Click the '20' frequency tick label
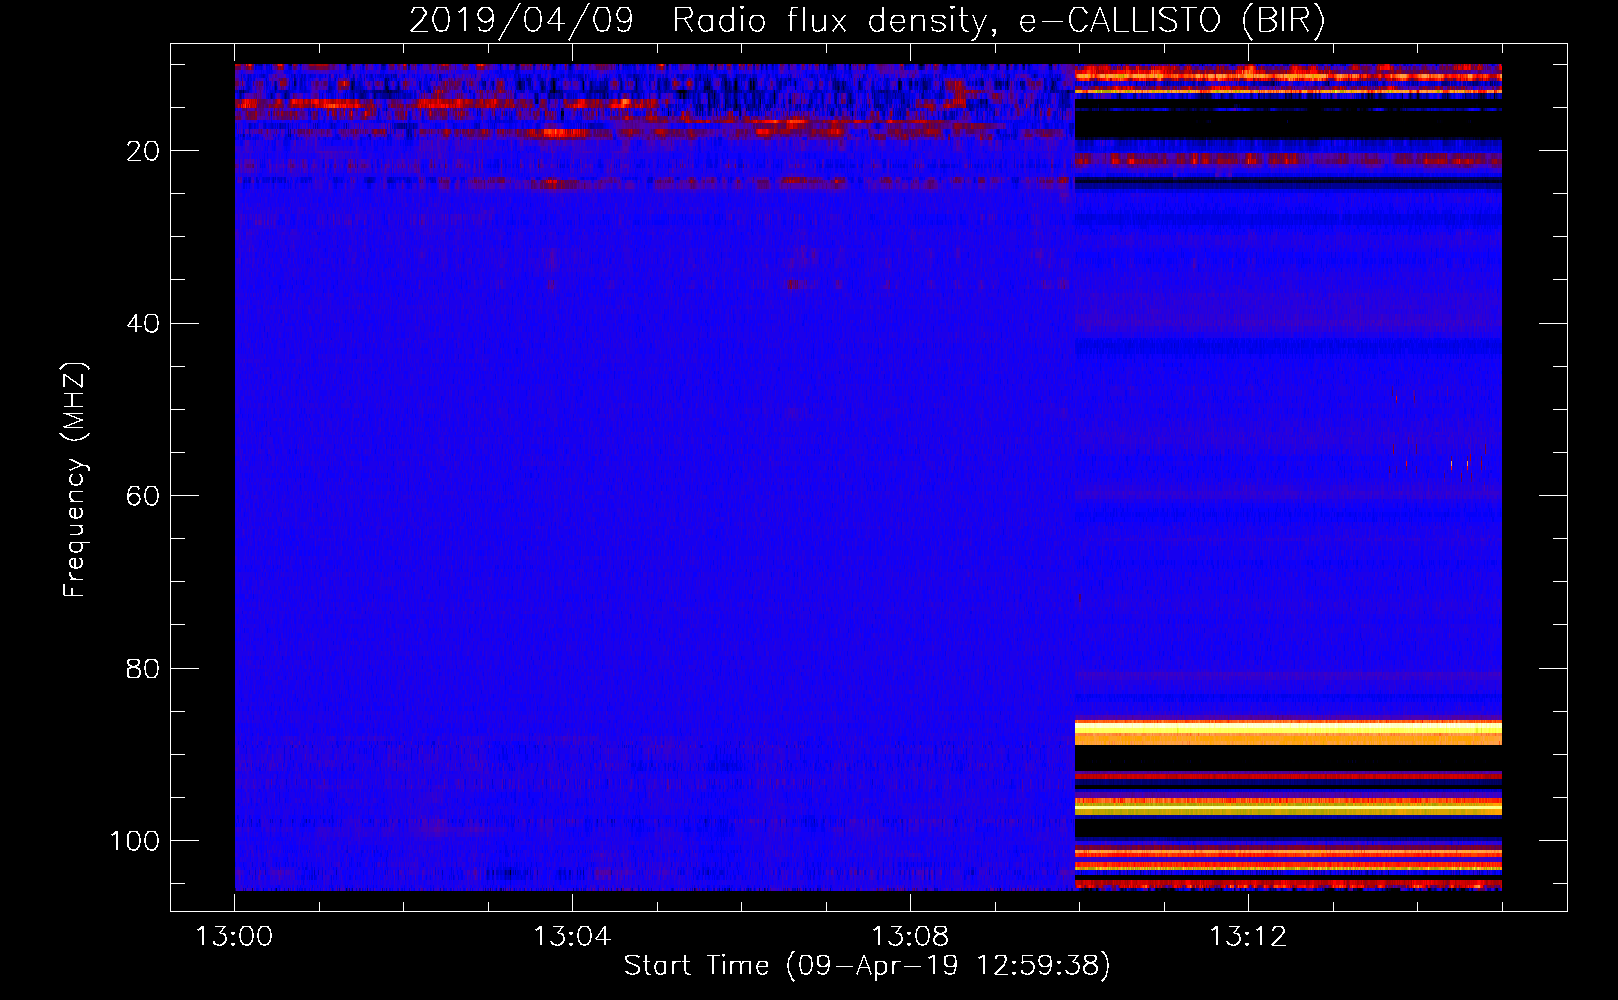1618x1000 pixels. tap(144, 151)
